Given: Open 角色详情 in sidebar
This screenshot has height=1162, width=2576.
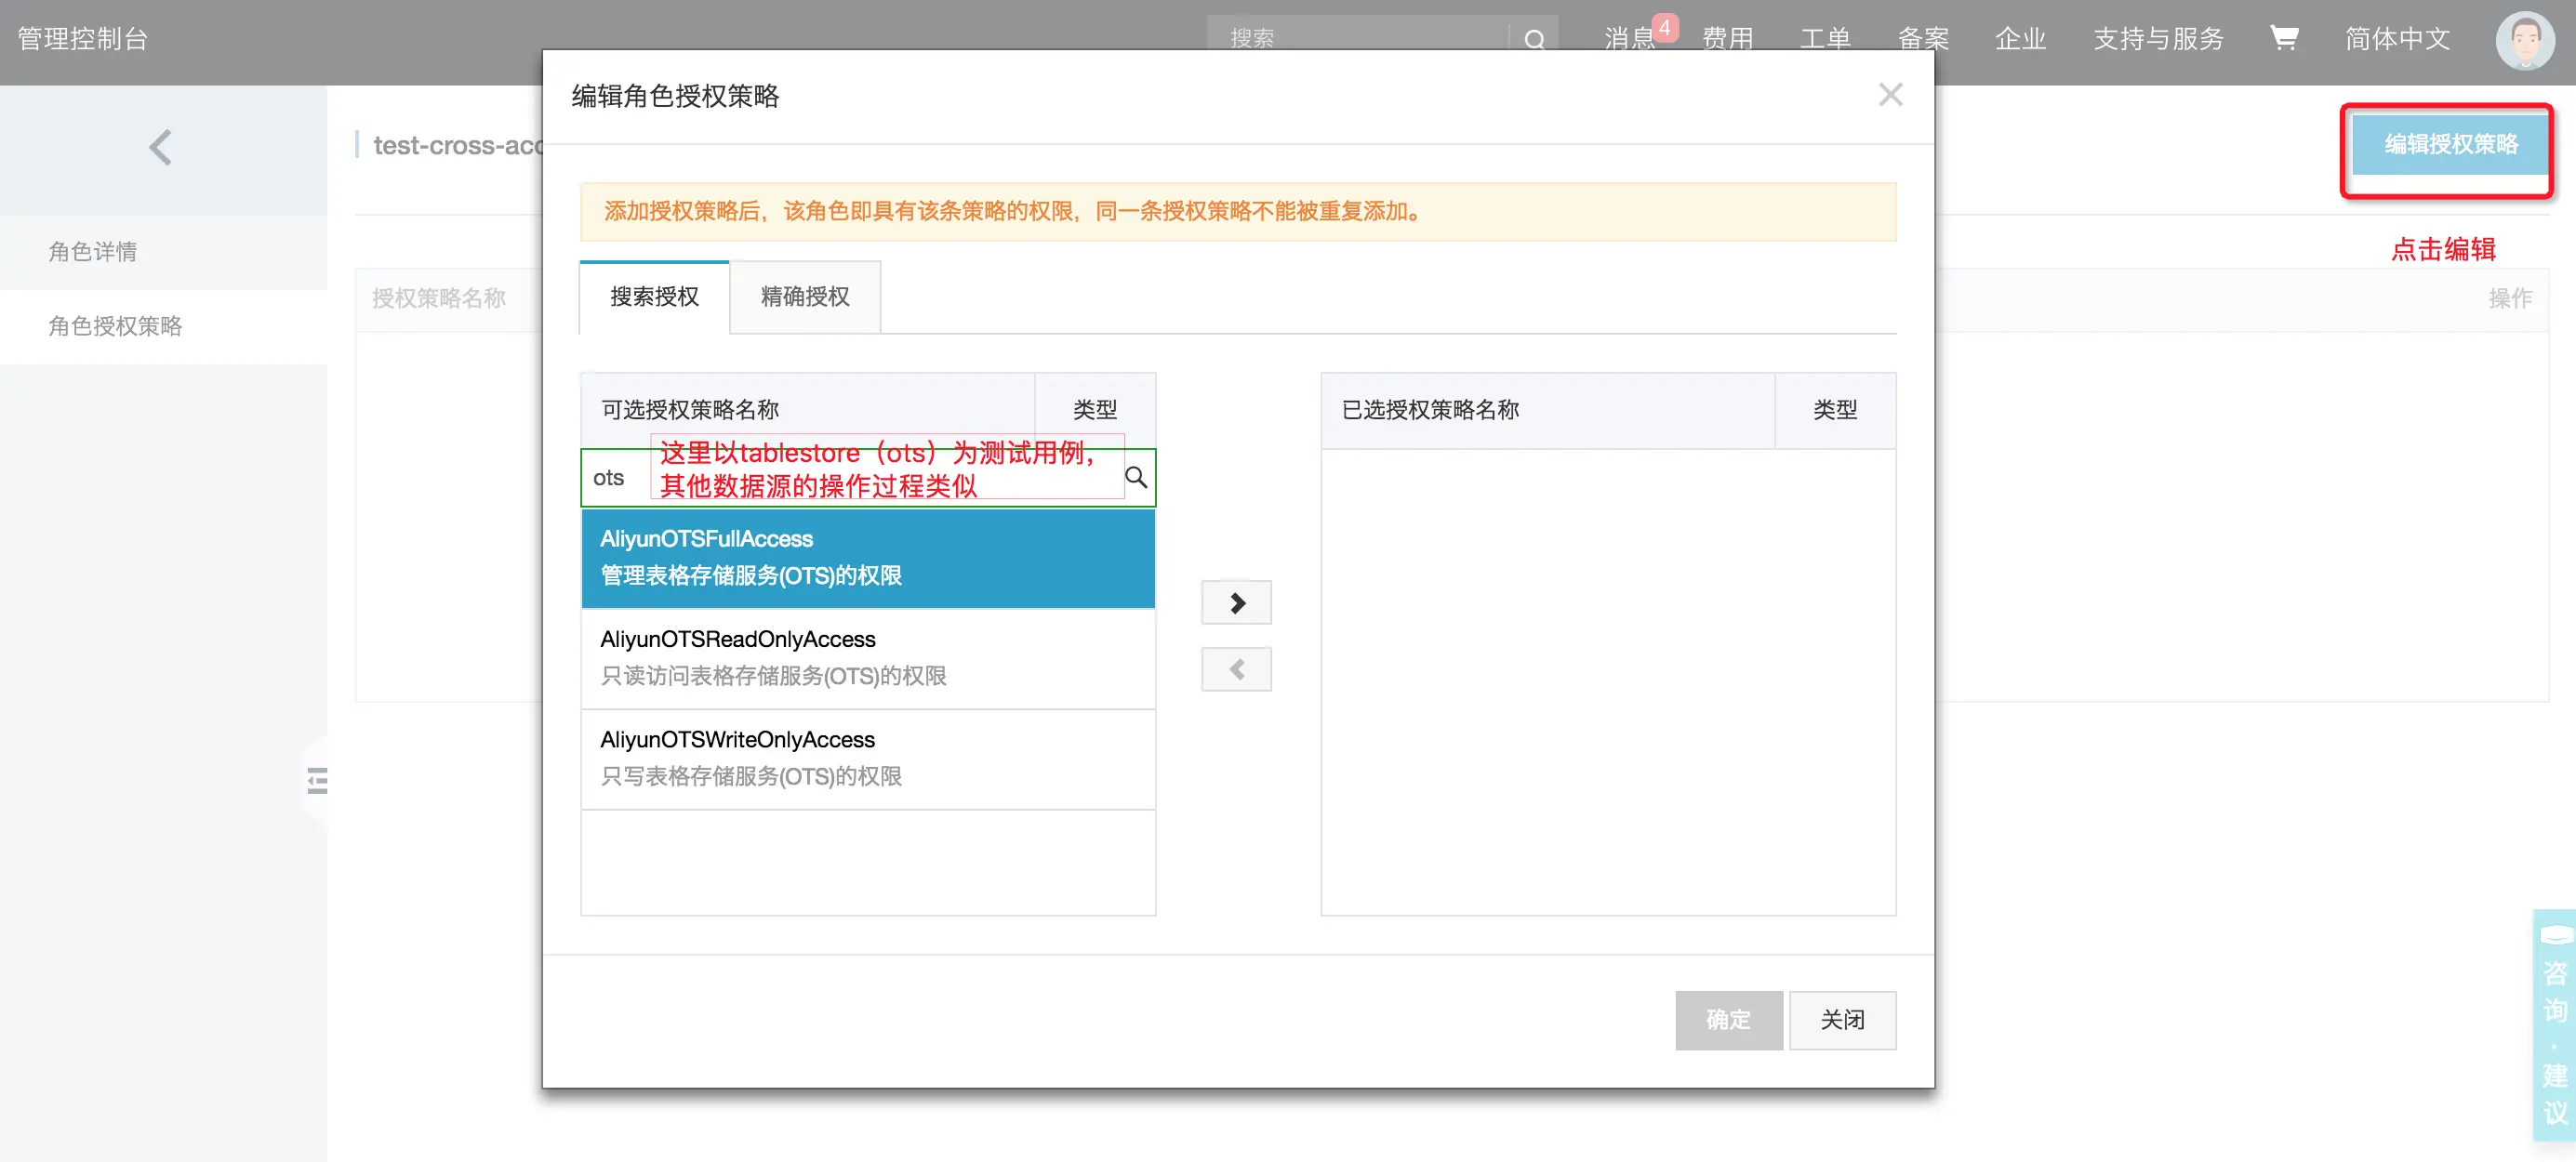Looking at the screenshot, I should (93, 252).
